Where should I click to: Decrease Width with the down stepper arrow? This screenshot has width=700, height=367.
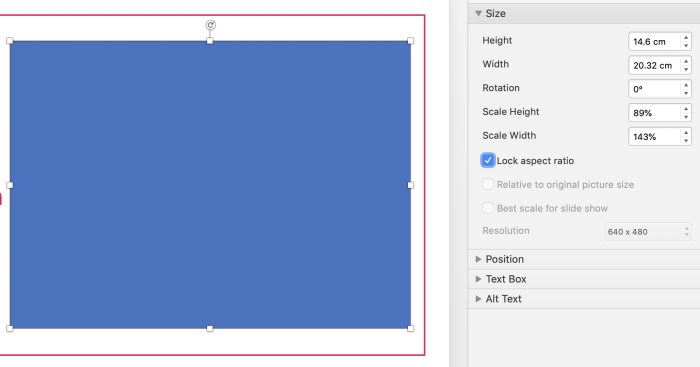(x=686, y=70)
